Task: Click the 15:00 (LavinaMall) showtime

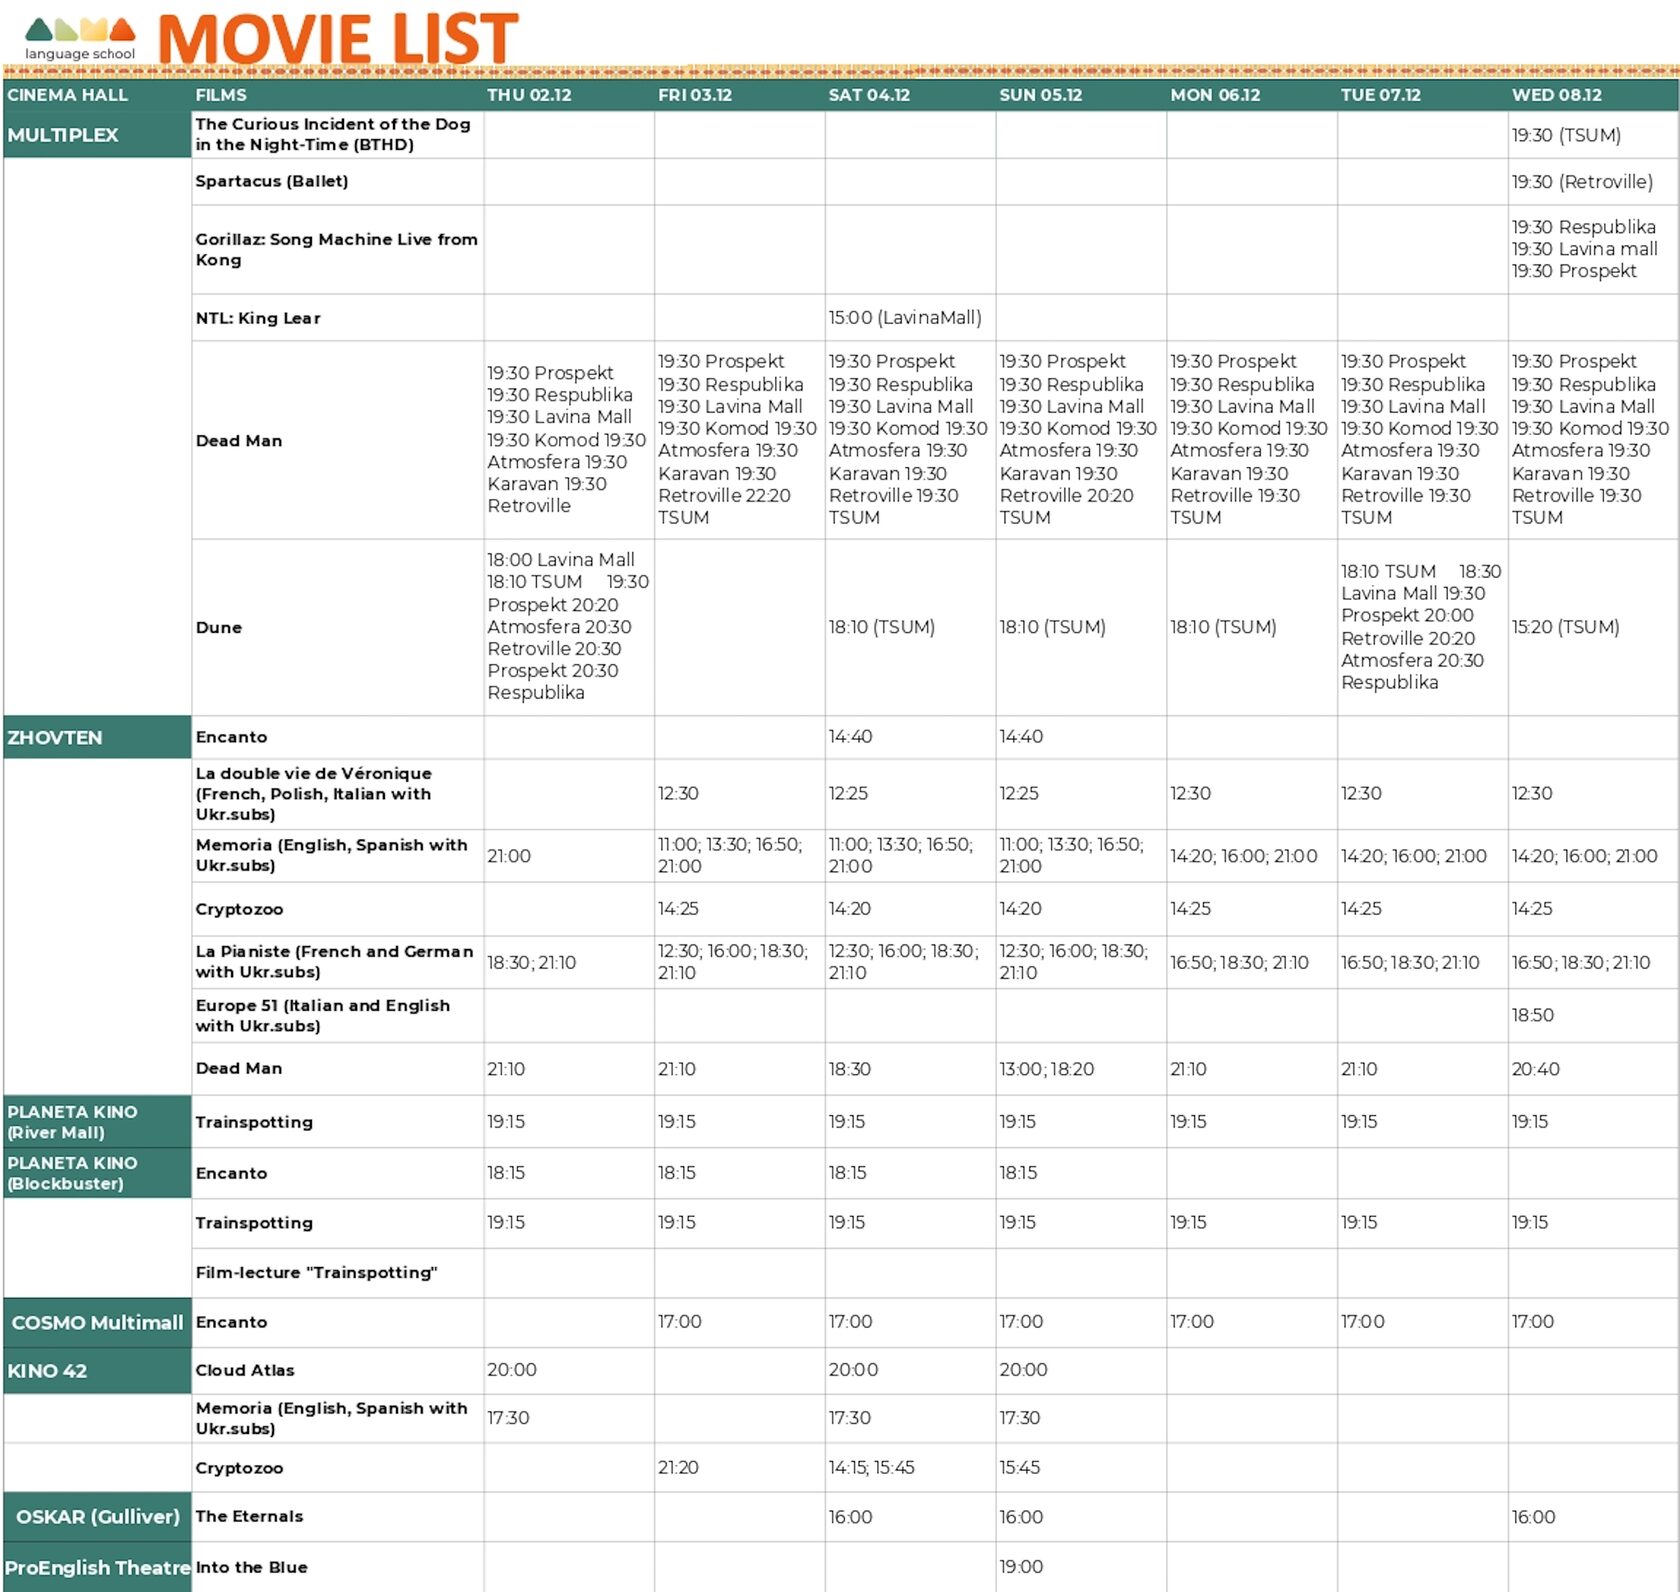Action: click(x=905, y=318)
